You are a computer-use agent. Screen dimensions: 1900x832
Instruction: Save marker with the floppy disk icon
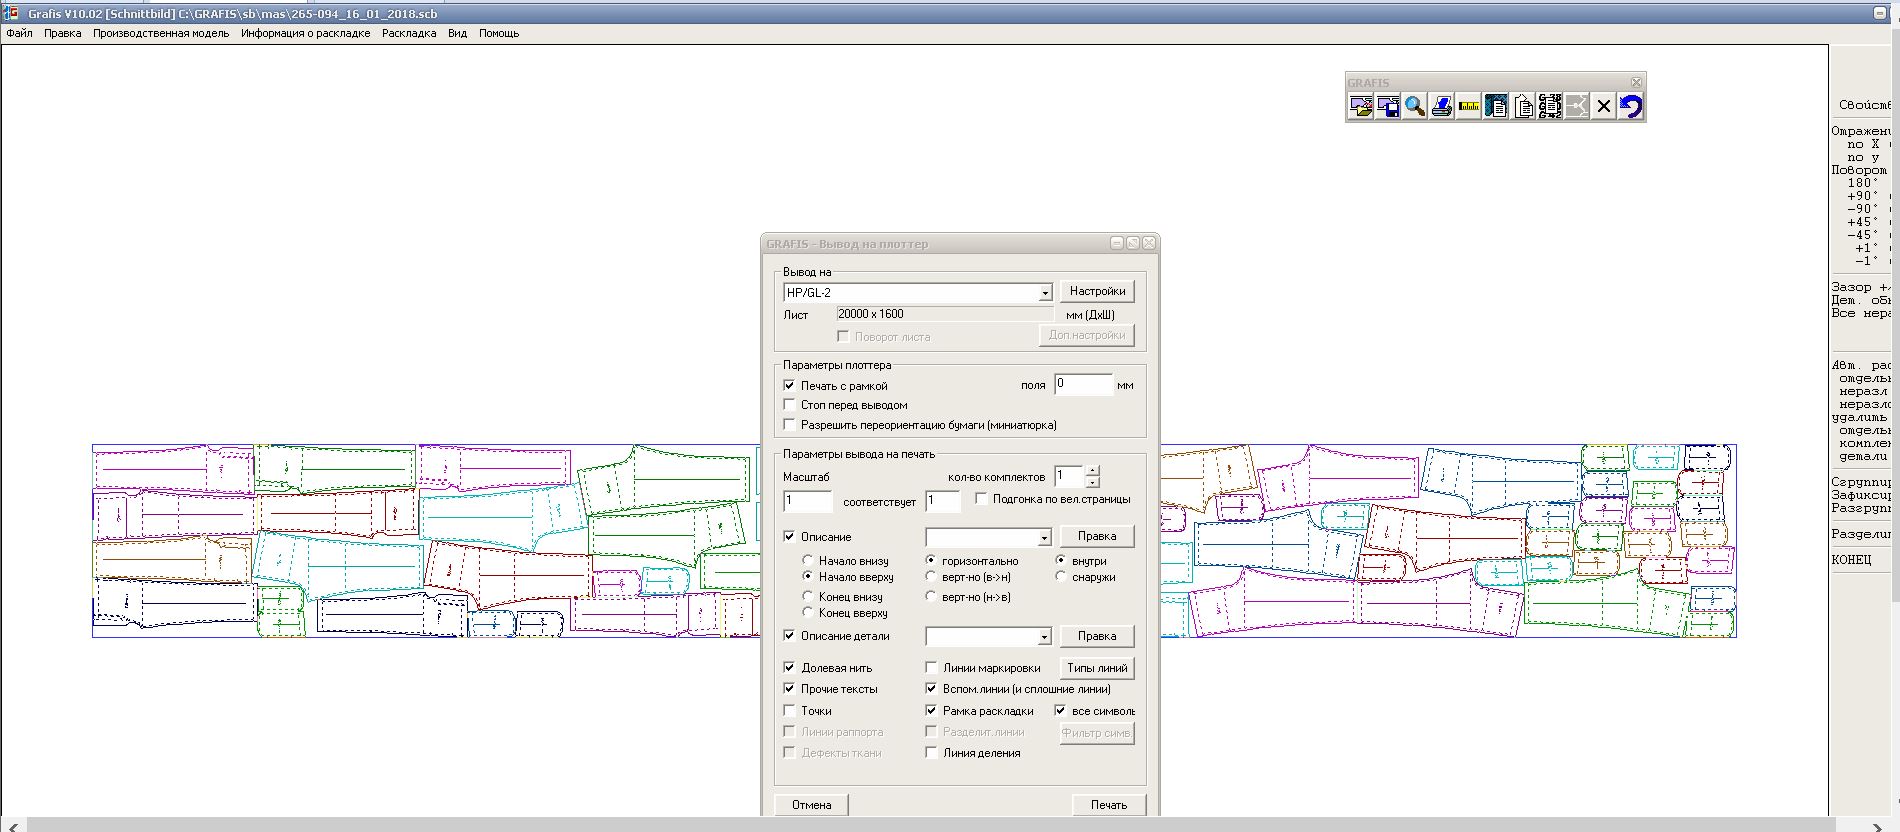click(1388, 106)
